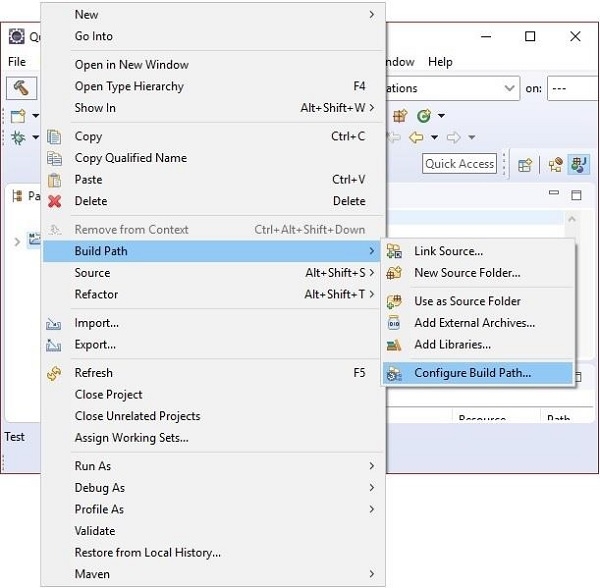This screenshot has width=600, height=588.
Task: Click the new package icon in toolbar
Action: point(400,116)
